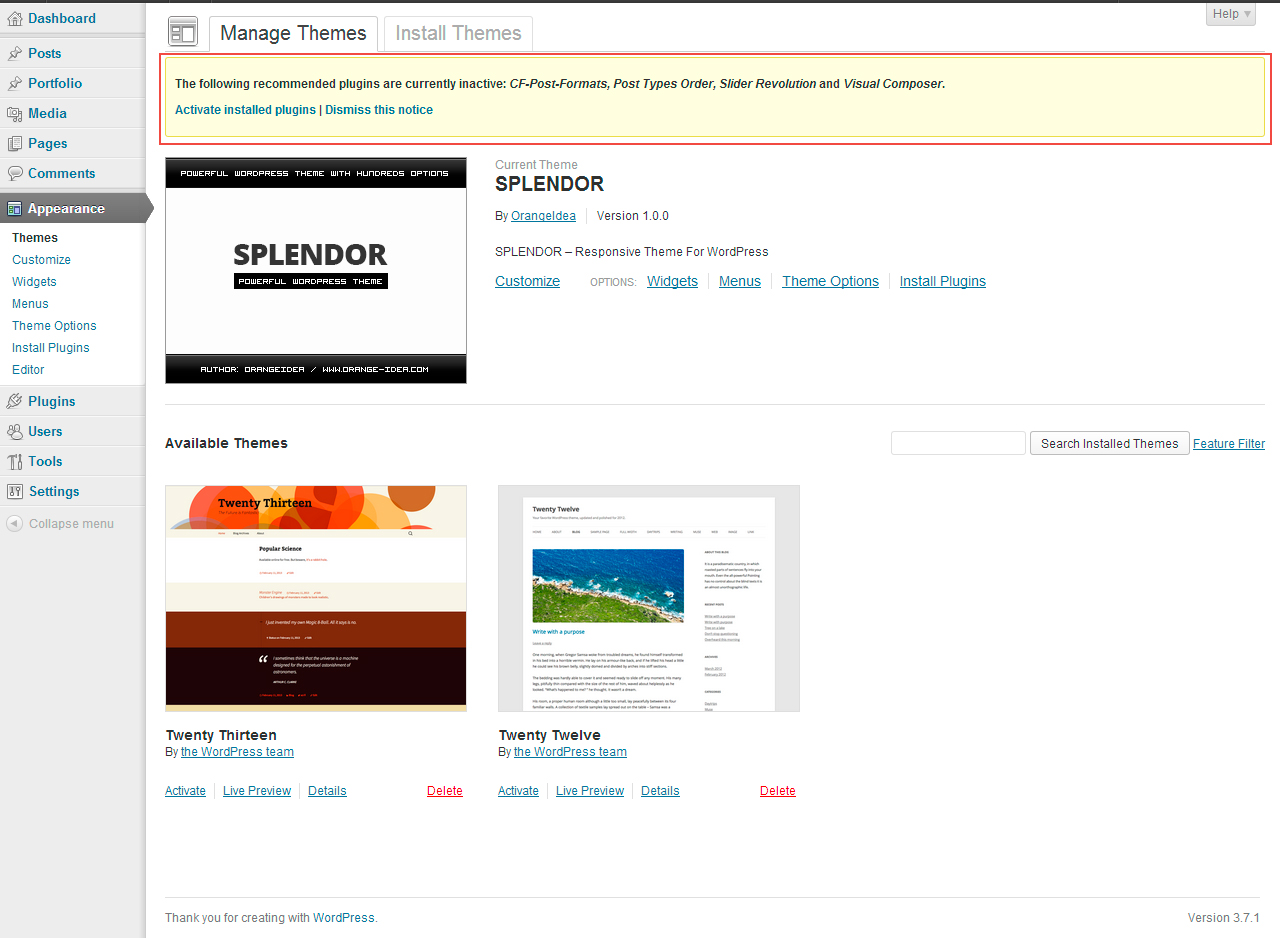Open Live Preview for Twenty Twelve
1280x938 pixels.
590,791
